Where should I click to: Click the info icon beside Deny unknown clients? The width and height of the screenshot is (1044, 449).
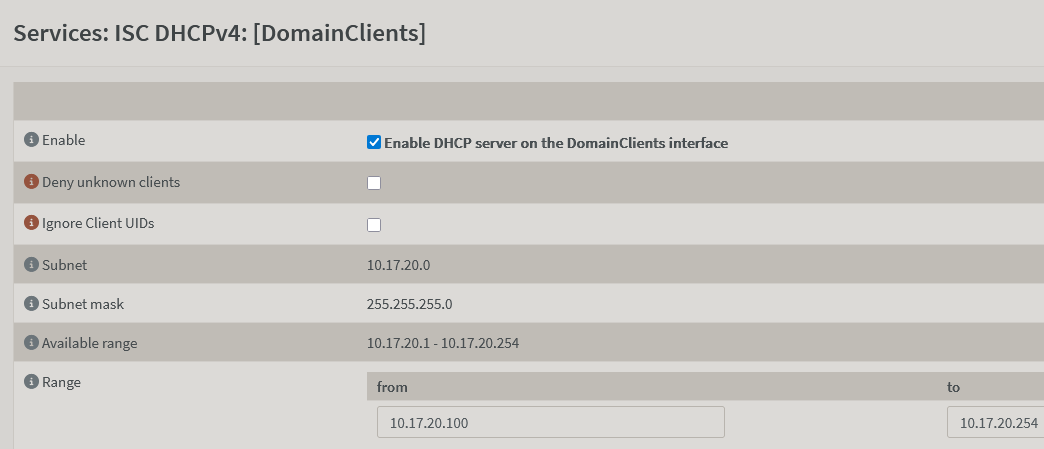point(31,182)
